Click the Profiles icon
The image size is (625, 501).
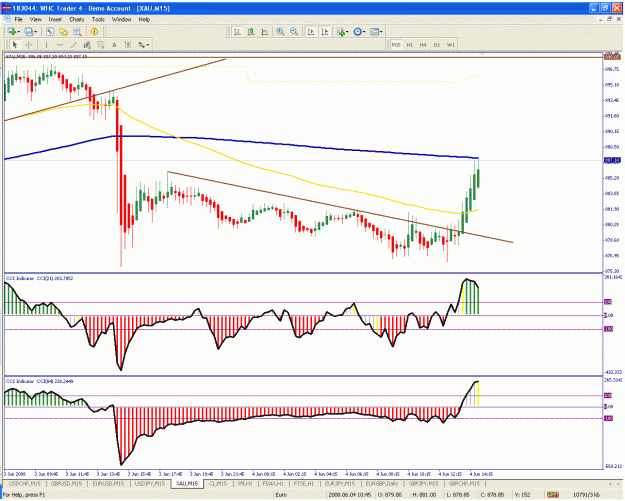(x=29, y=31)
